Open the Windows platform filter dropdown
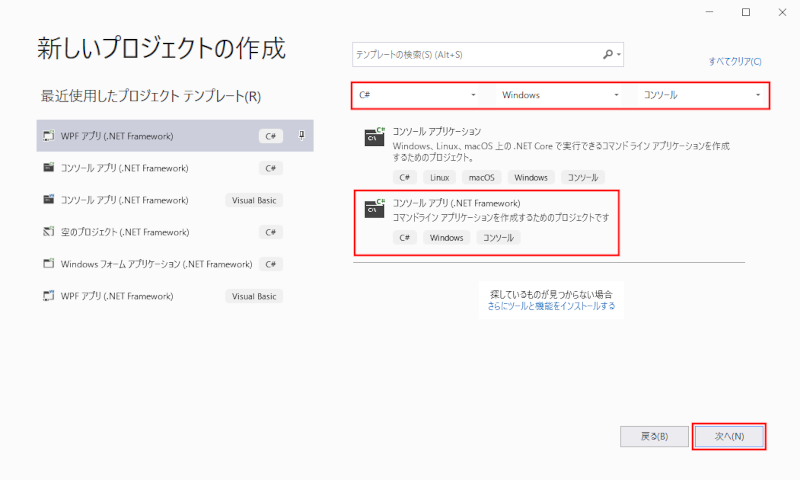The height and width of the screenshot is (480, 800). [560, 95]
